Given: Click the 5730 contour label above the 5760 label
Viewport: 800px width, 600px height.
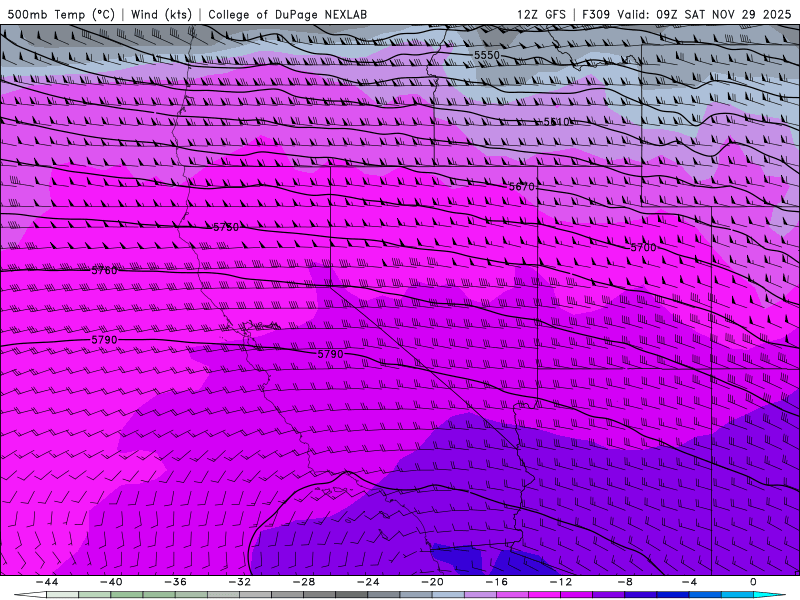Looking at the screenshot, I should pos(226,227).
